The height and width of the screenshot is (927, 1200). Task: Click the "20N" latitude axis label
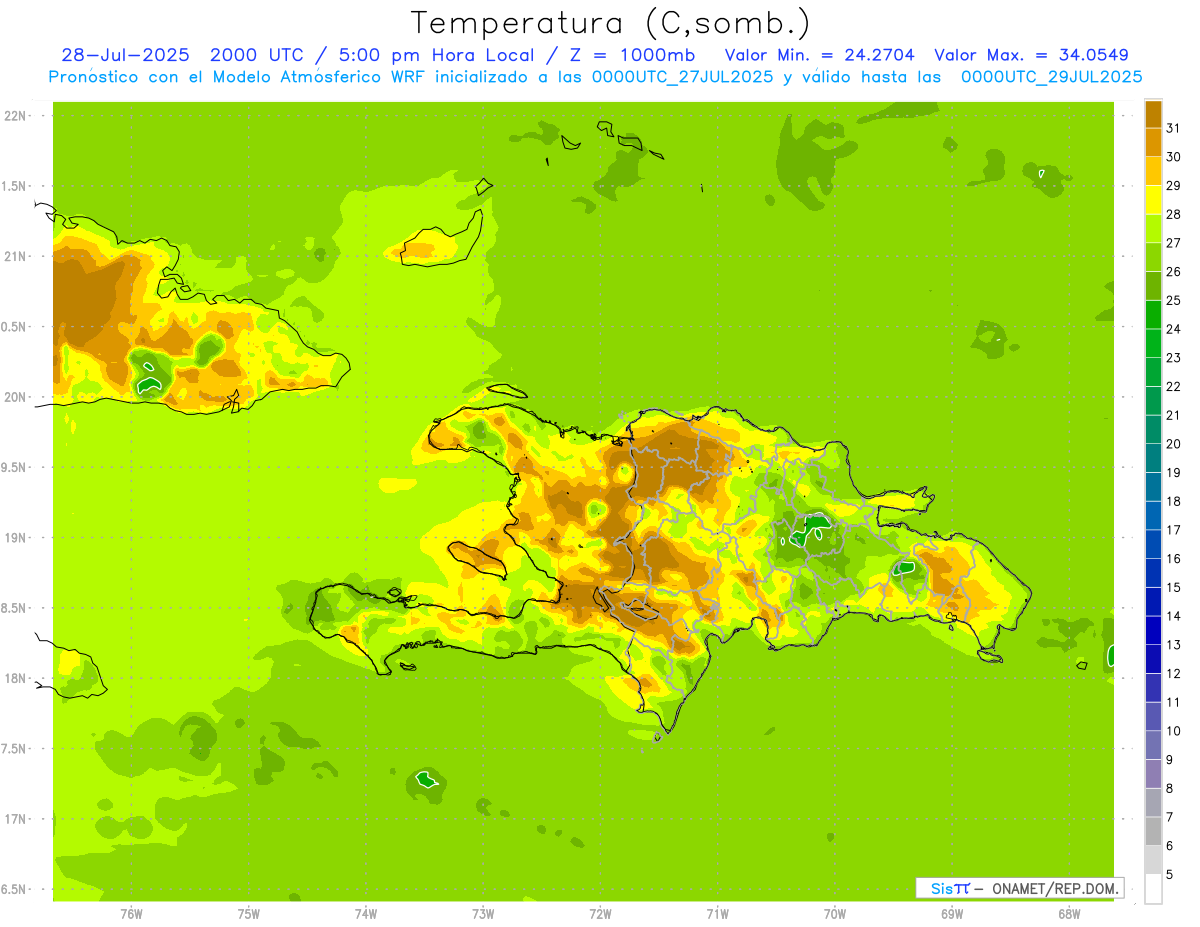[14, 397]
